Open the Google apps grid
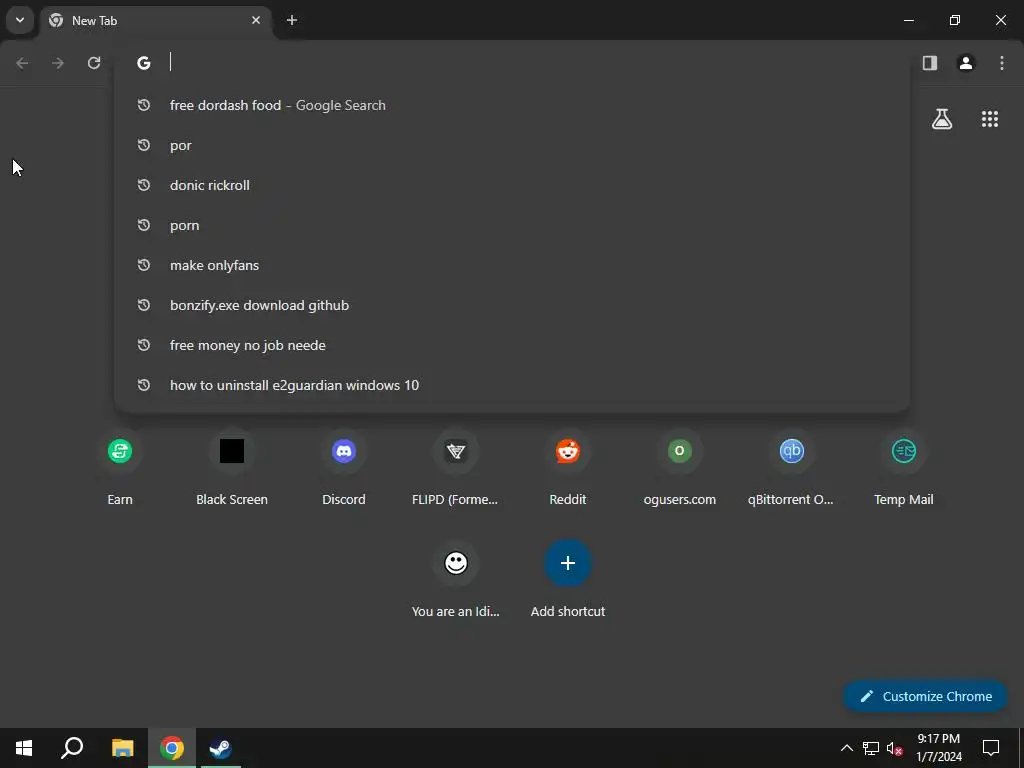1024x768 pixels. [990, 119]
